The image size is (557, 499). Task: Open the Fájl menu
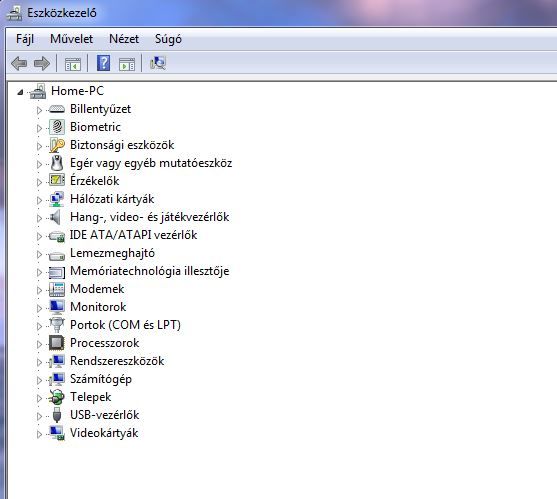tap(25, 39)
